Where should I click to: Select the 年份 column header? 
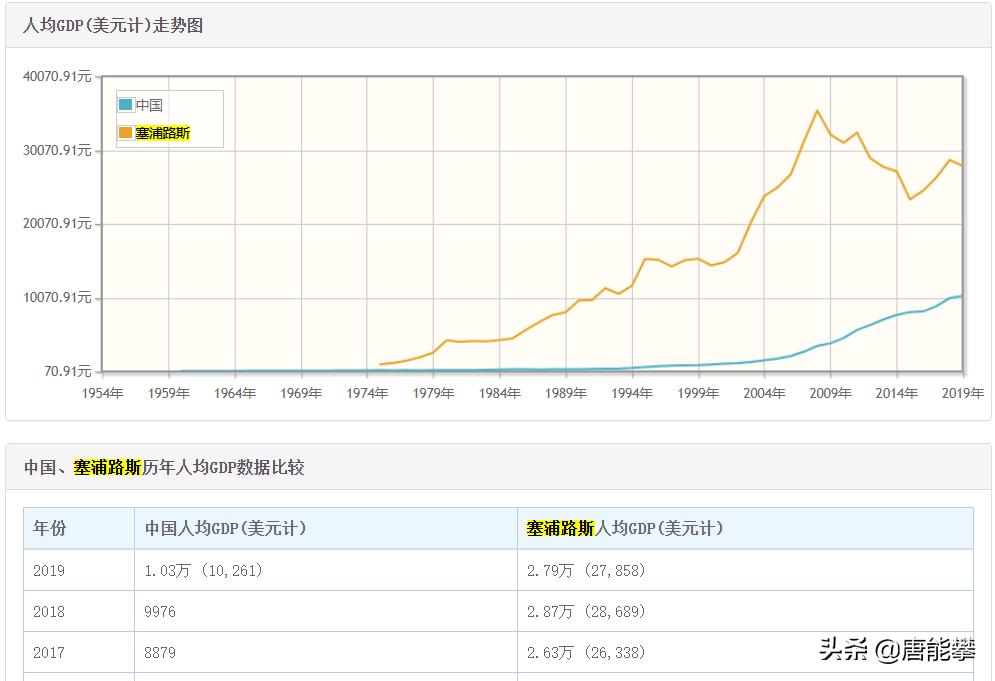(x=49, y=528)
